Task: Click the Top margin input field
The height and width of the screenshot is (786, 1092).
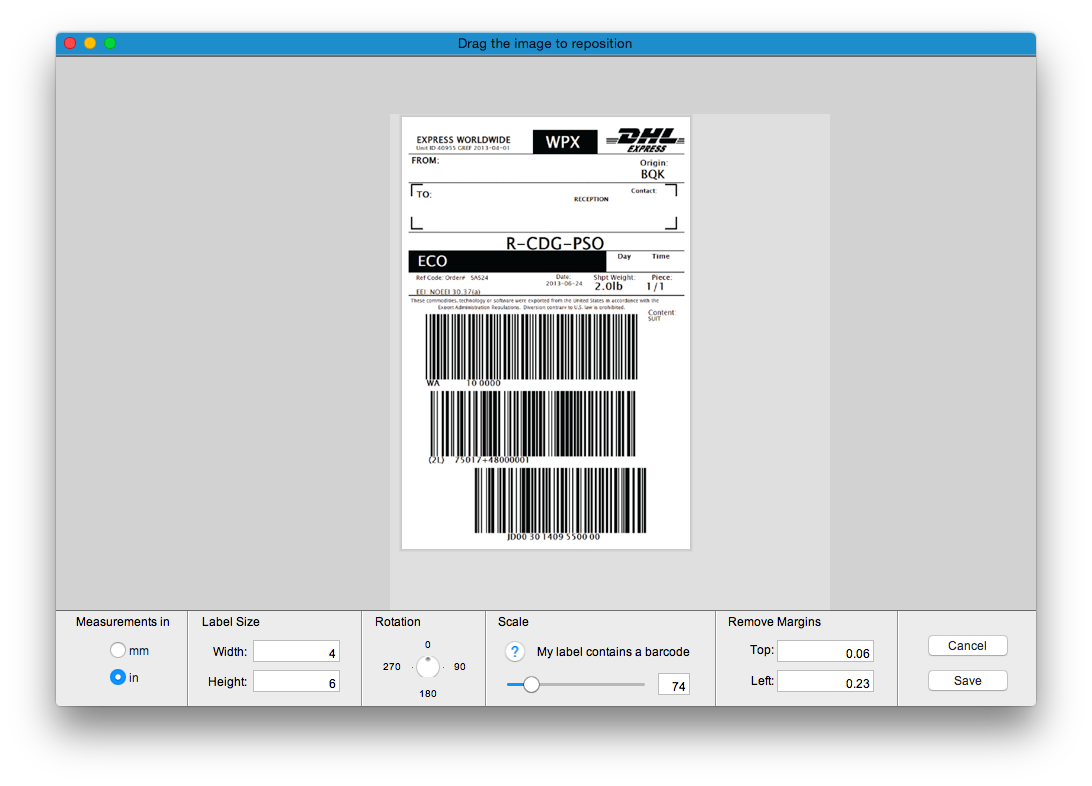Action: [x=825, y=652]
